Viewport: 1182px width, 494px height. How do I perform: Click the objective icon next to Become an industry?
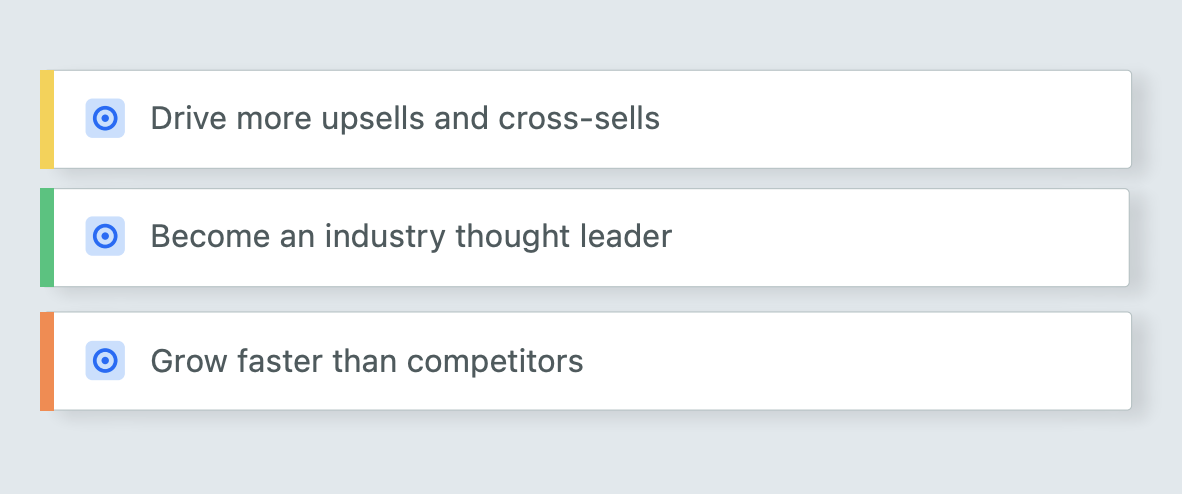click(x=105, y=236)
